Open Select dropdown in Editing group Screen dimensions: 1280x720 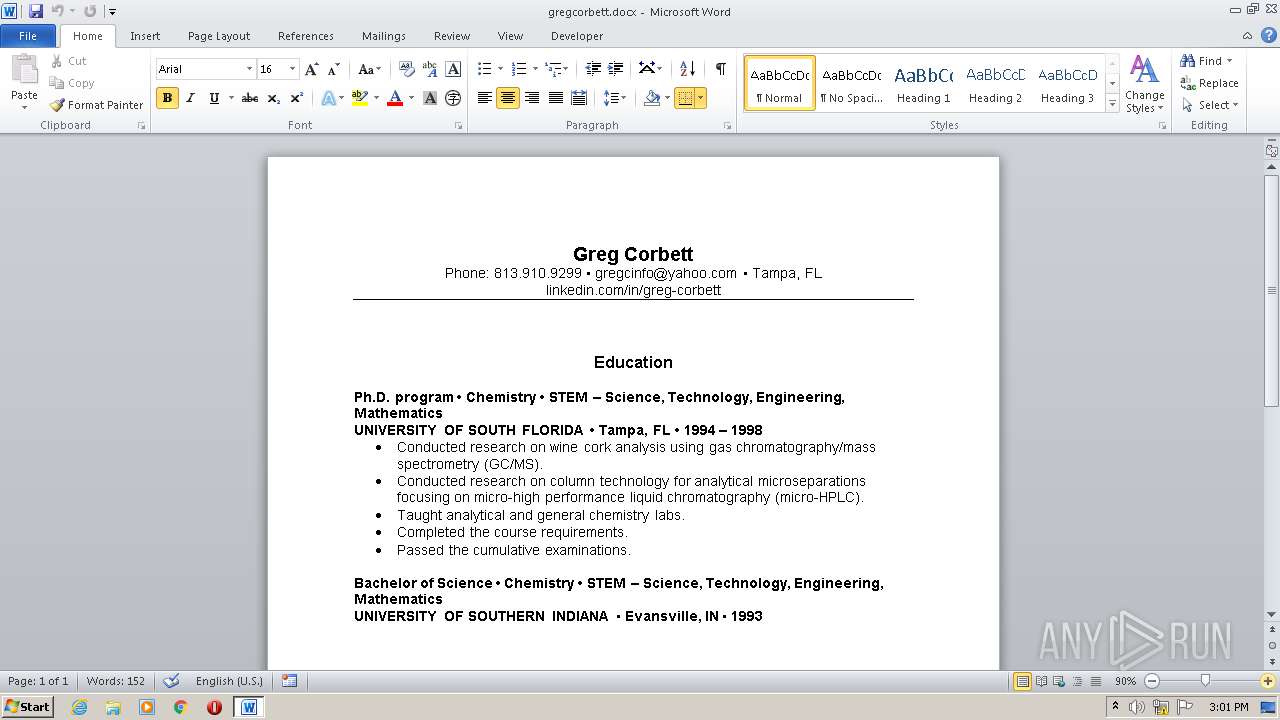coord(1210,105)
